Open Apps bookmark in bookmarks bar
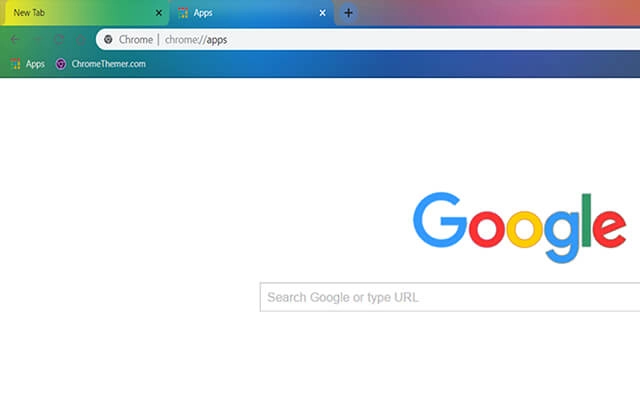This screenshot has width=640, height=400. 28,64
